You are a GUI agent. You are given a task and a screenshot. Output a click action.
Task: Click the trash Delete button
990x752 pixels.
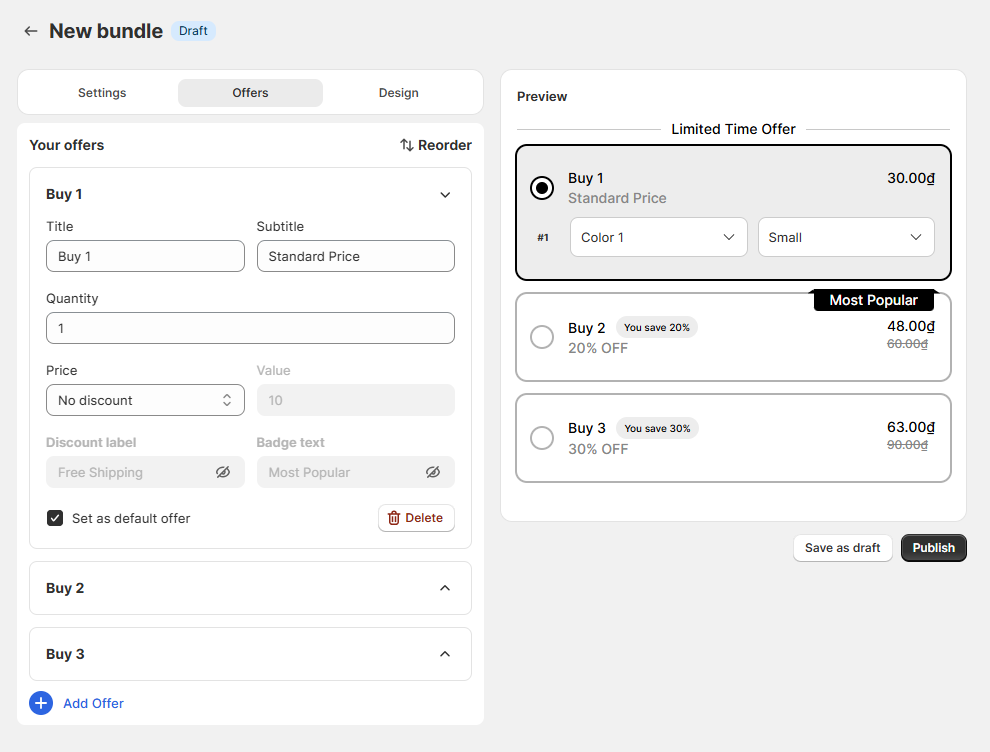pyautogui.click(x=416, y=518)
